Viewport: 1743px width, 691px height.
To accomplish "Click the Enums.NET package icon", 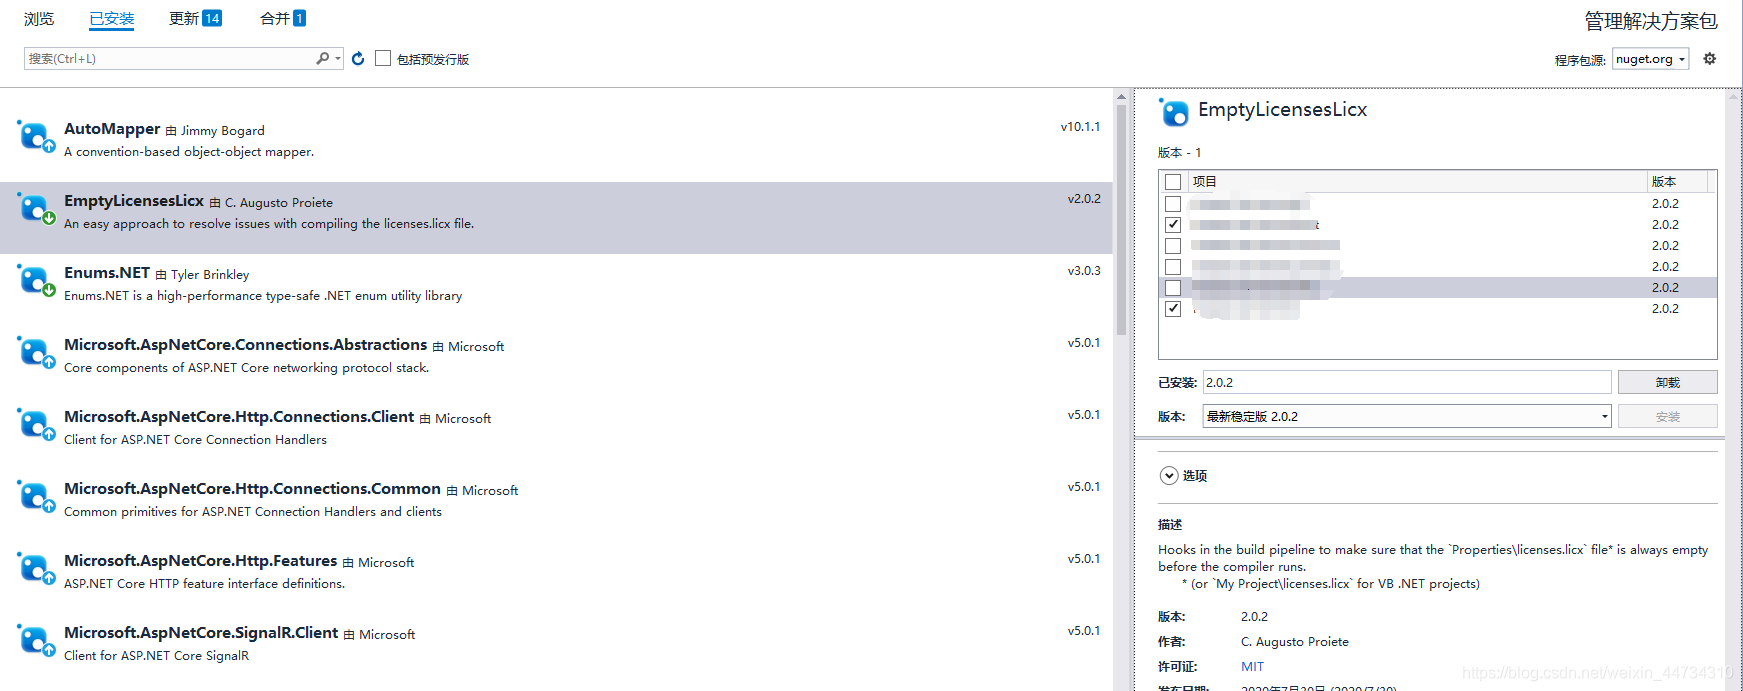I will (x=35, y=280).
